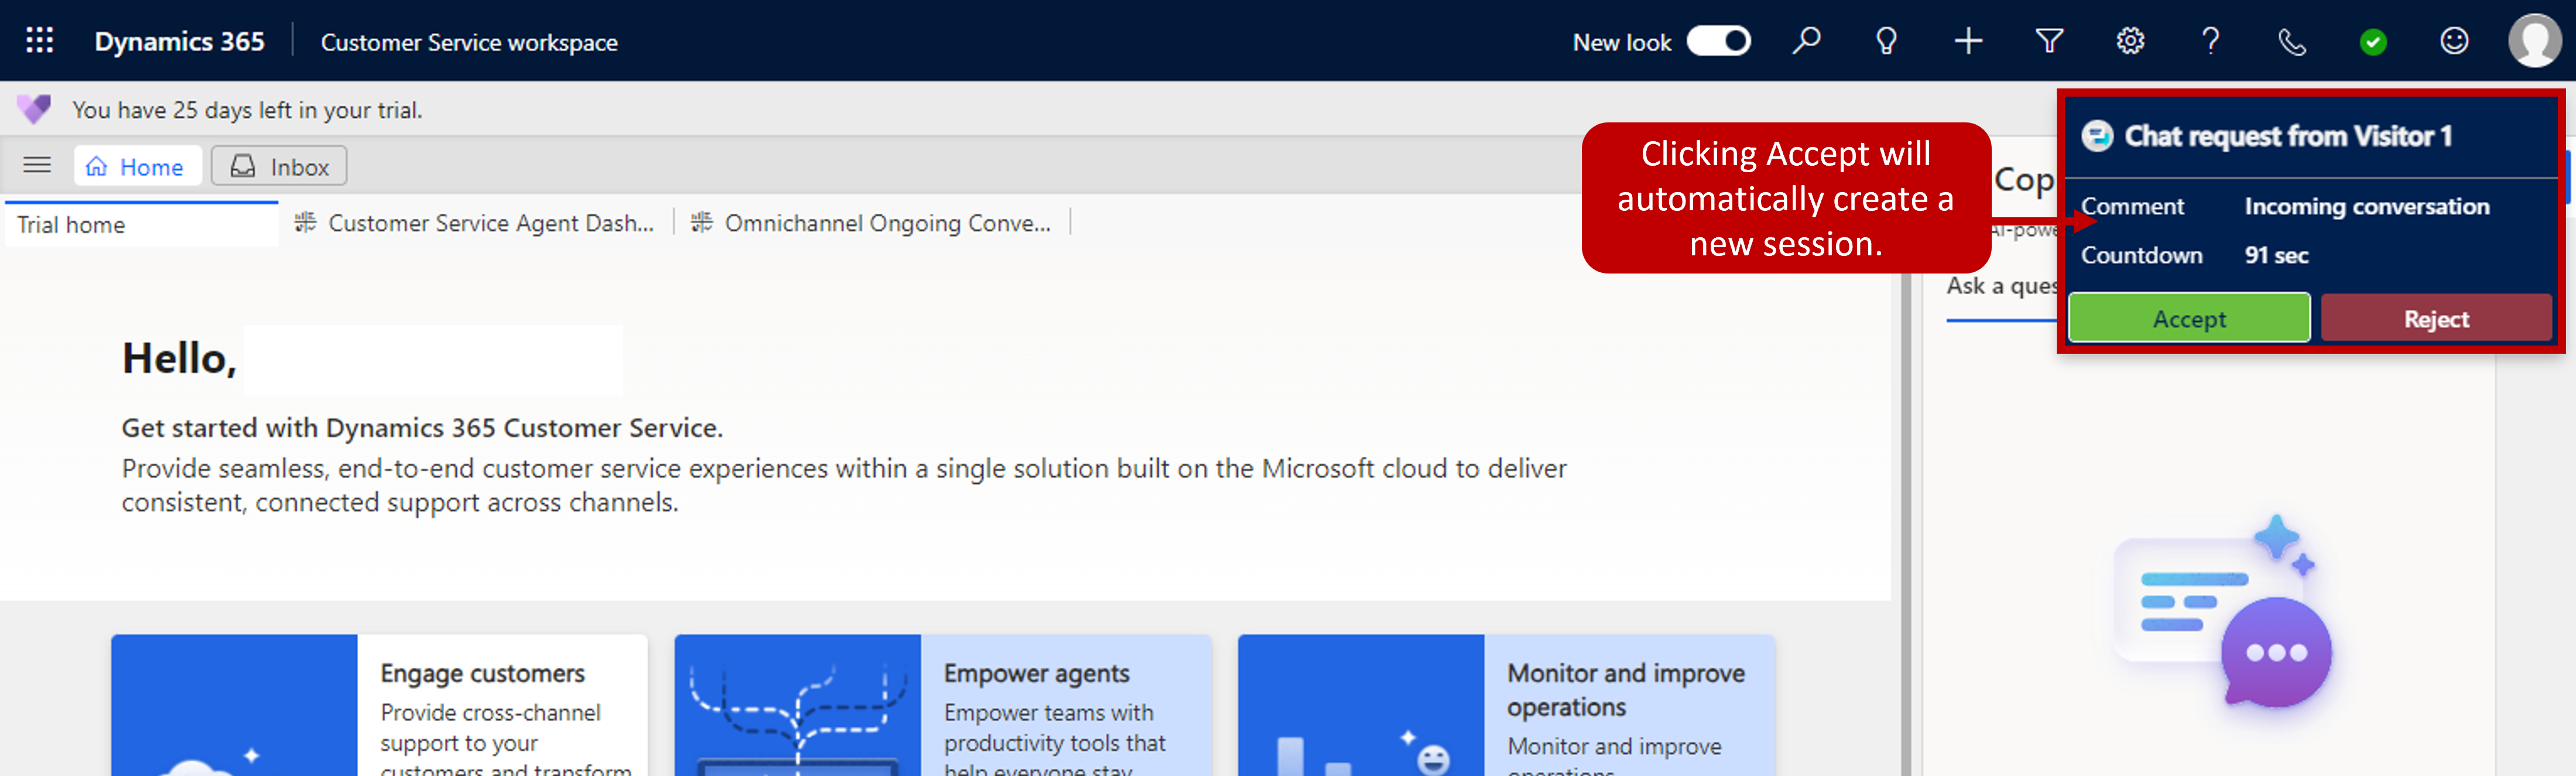Change the green presence status indicator

2373,42
